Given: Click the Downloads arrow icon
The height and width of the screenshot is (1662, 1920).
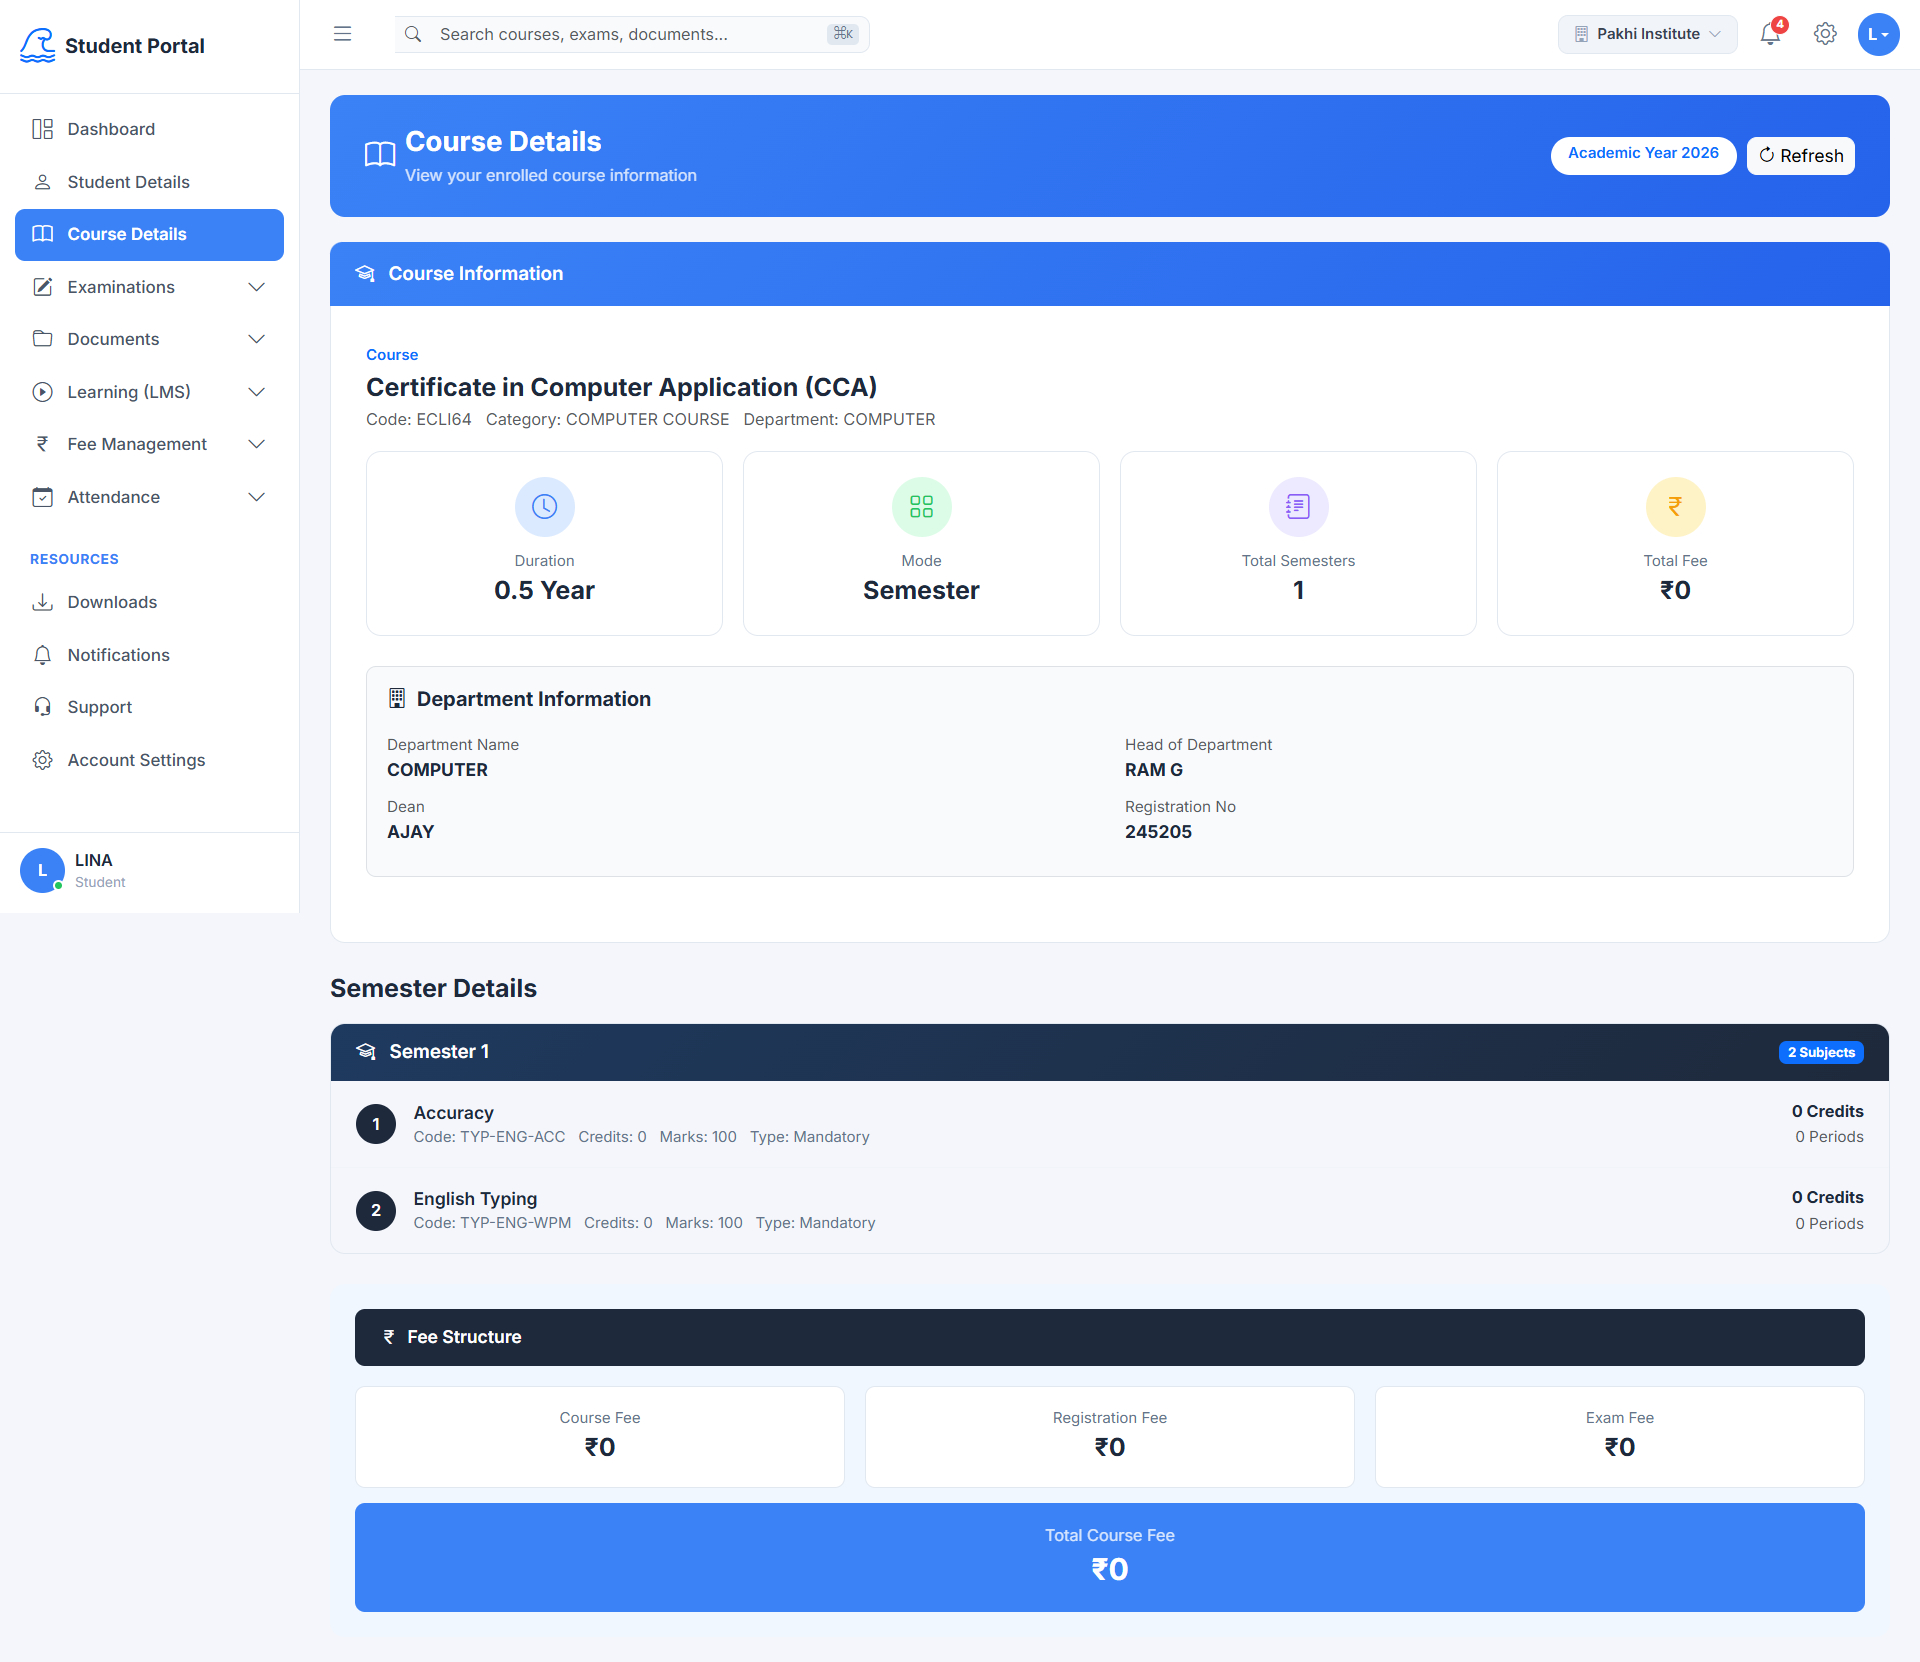Looking at the screenshot, I should pos(42,602).
